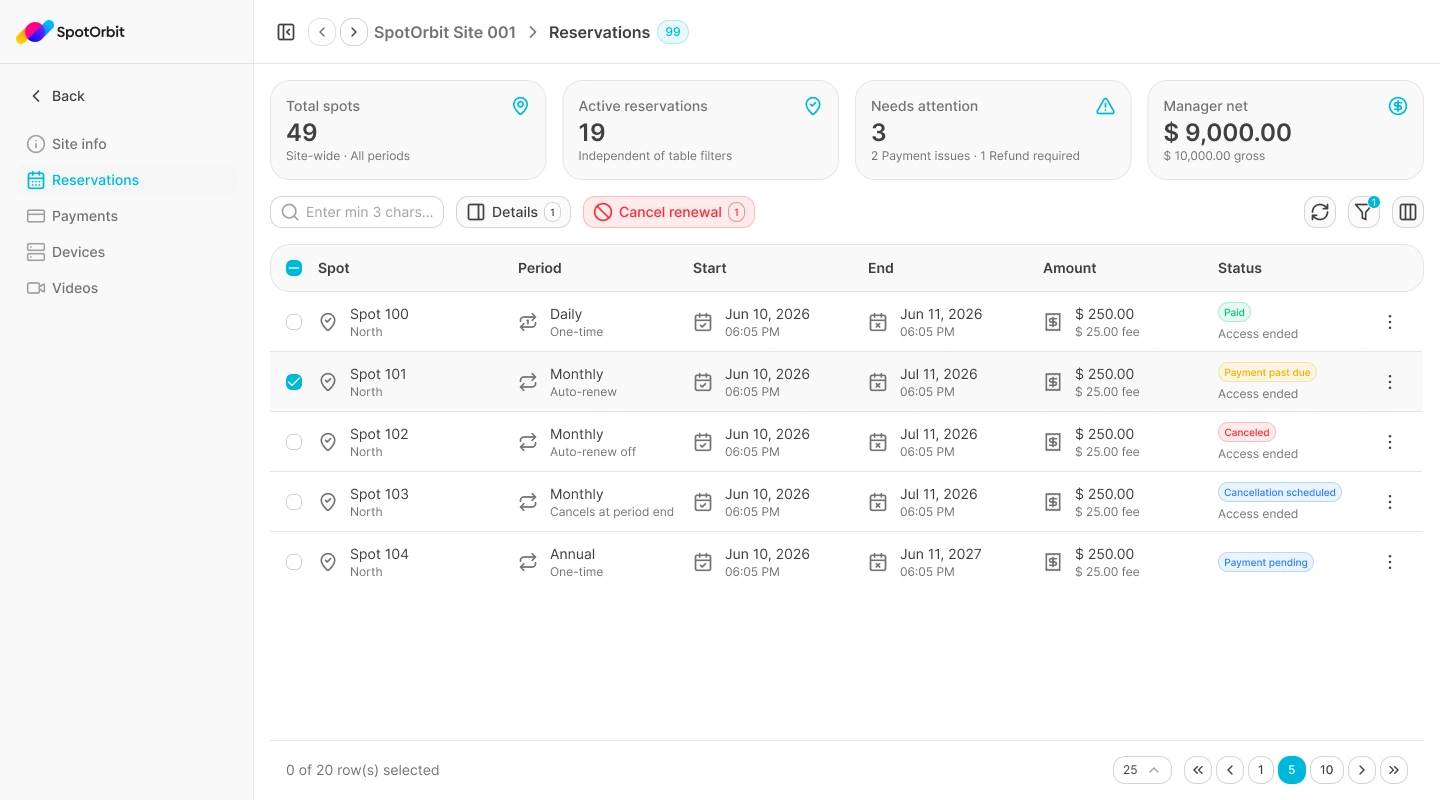Collapse the sidebar panel icon
This screenshot has height=800, width=1440.
(x=286, y=32)
